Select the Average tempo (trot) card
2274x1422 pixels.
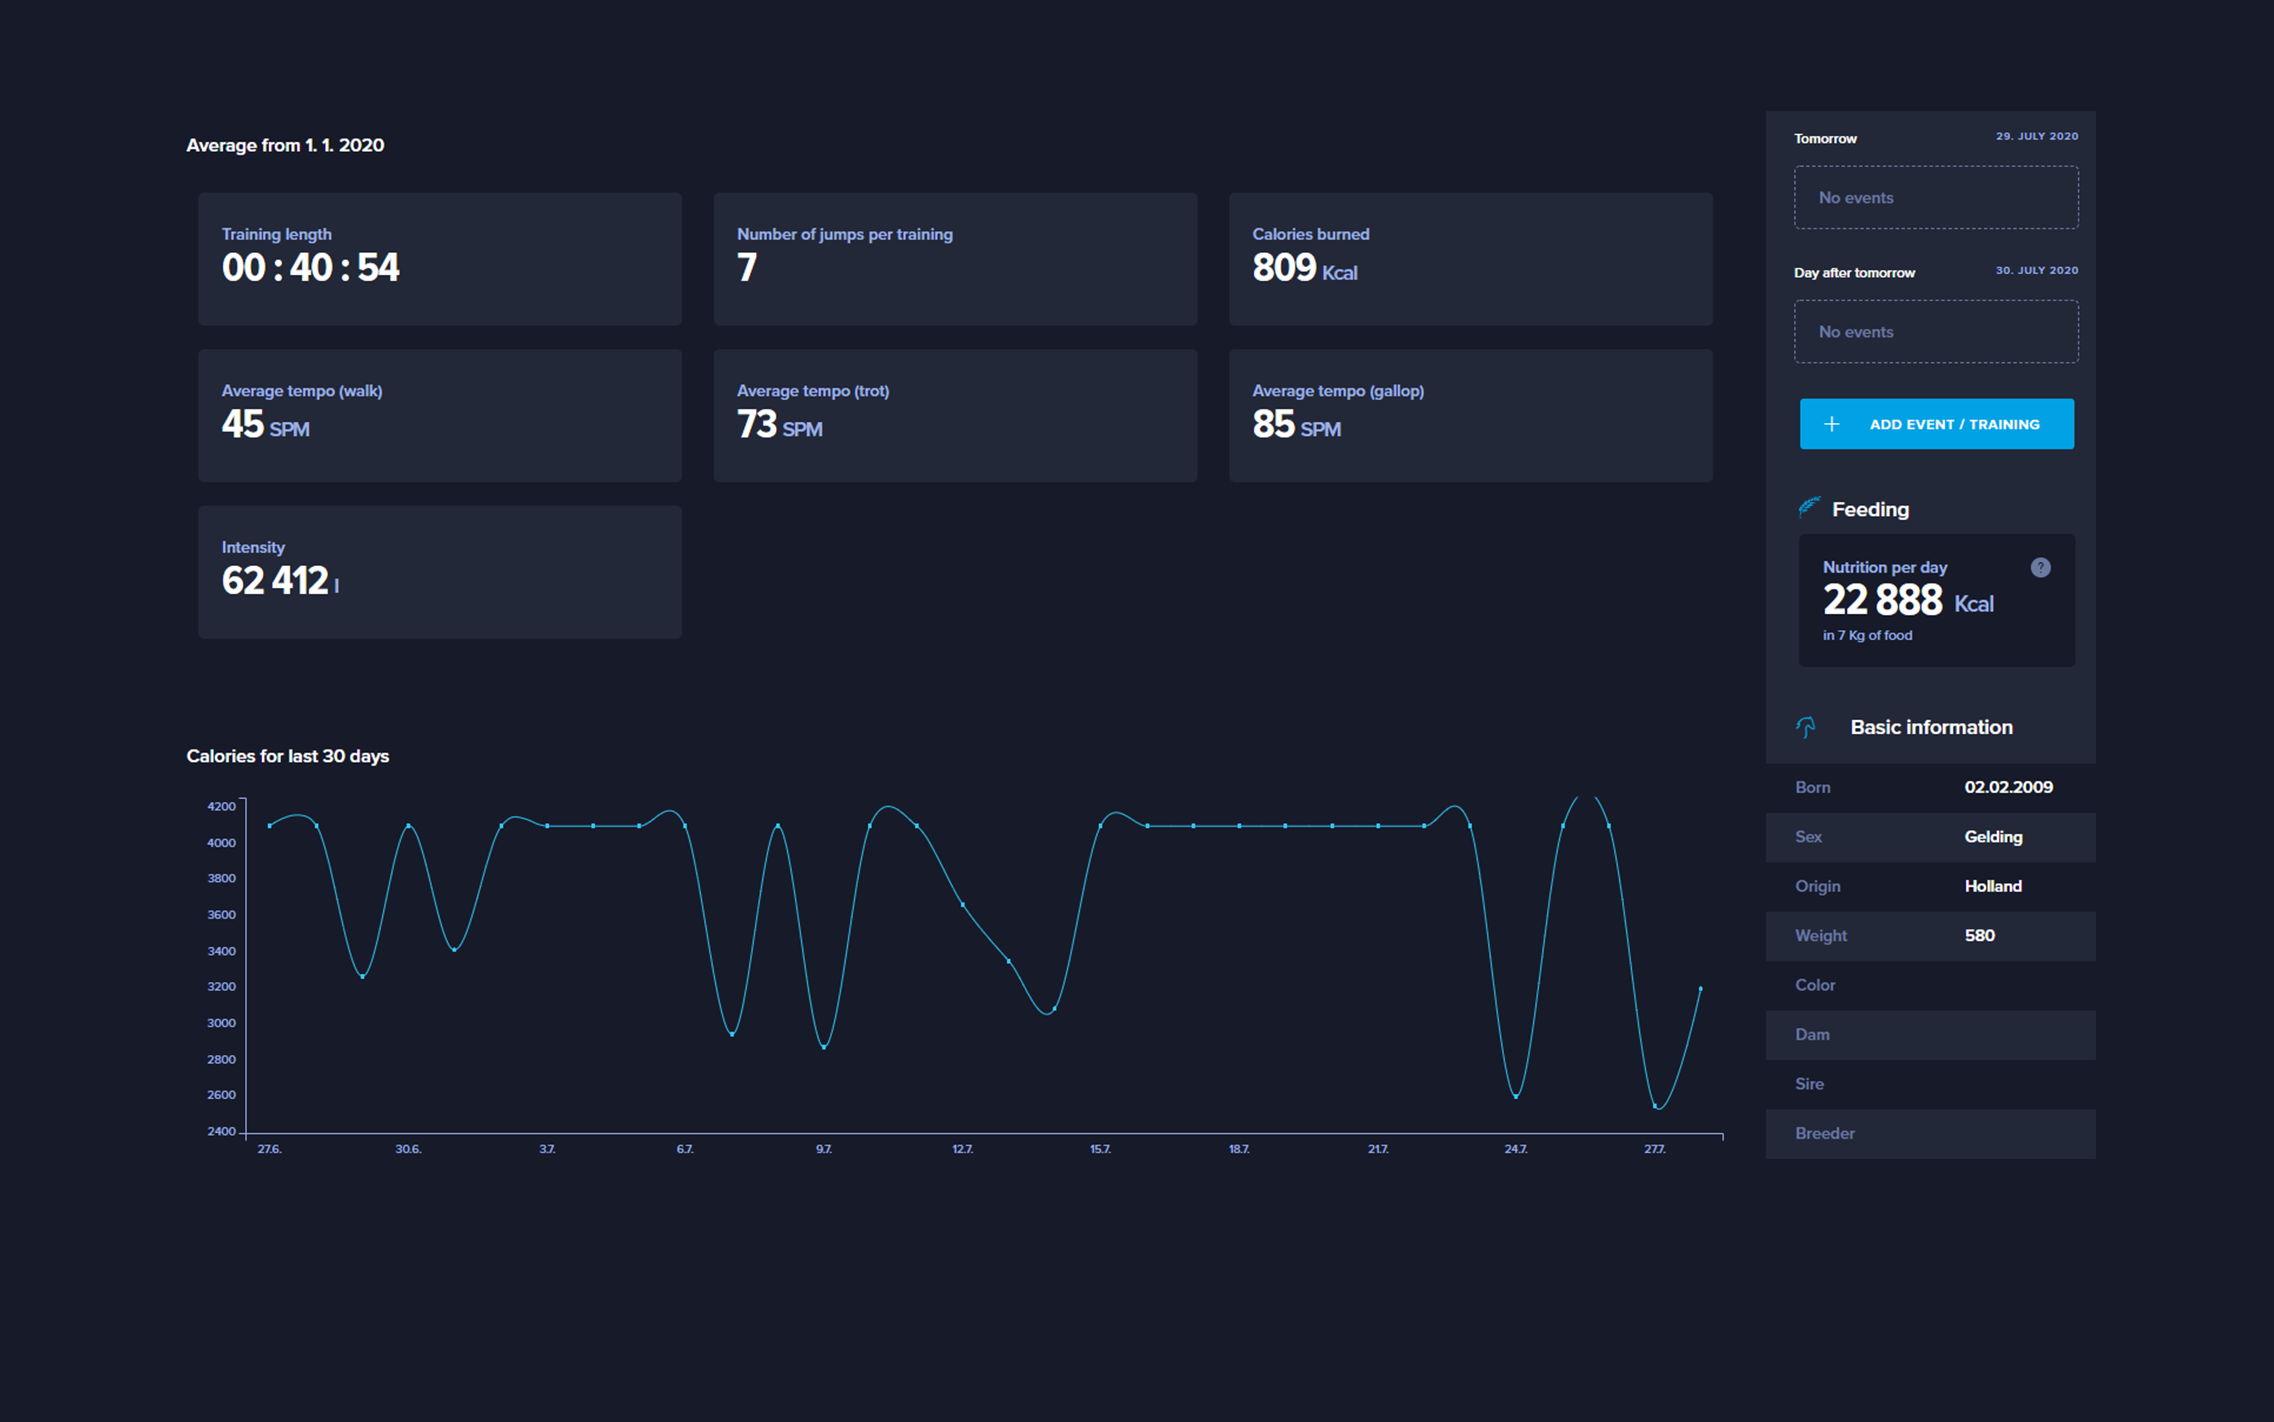coord(955,415)
